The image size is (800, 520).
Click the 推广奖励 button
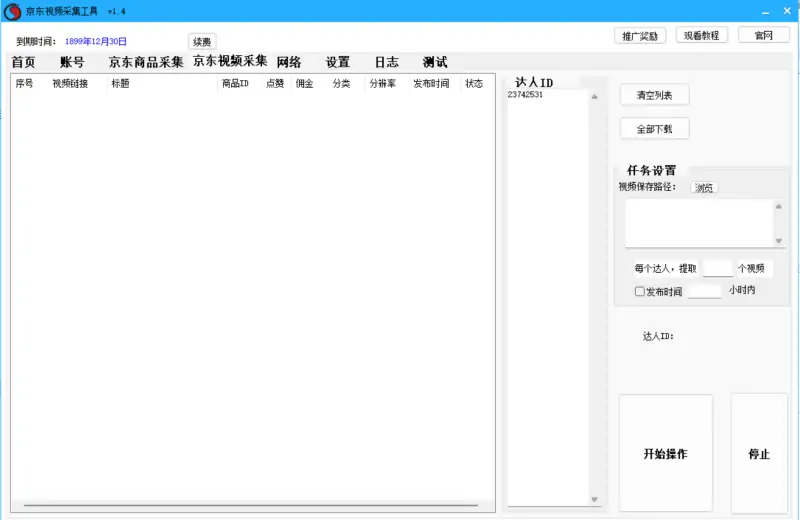(x=640, y=36)
